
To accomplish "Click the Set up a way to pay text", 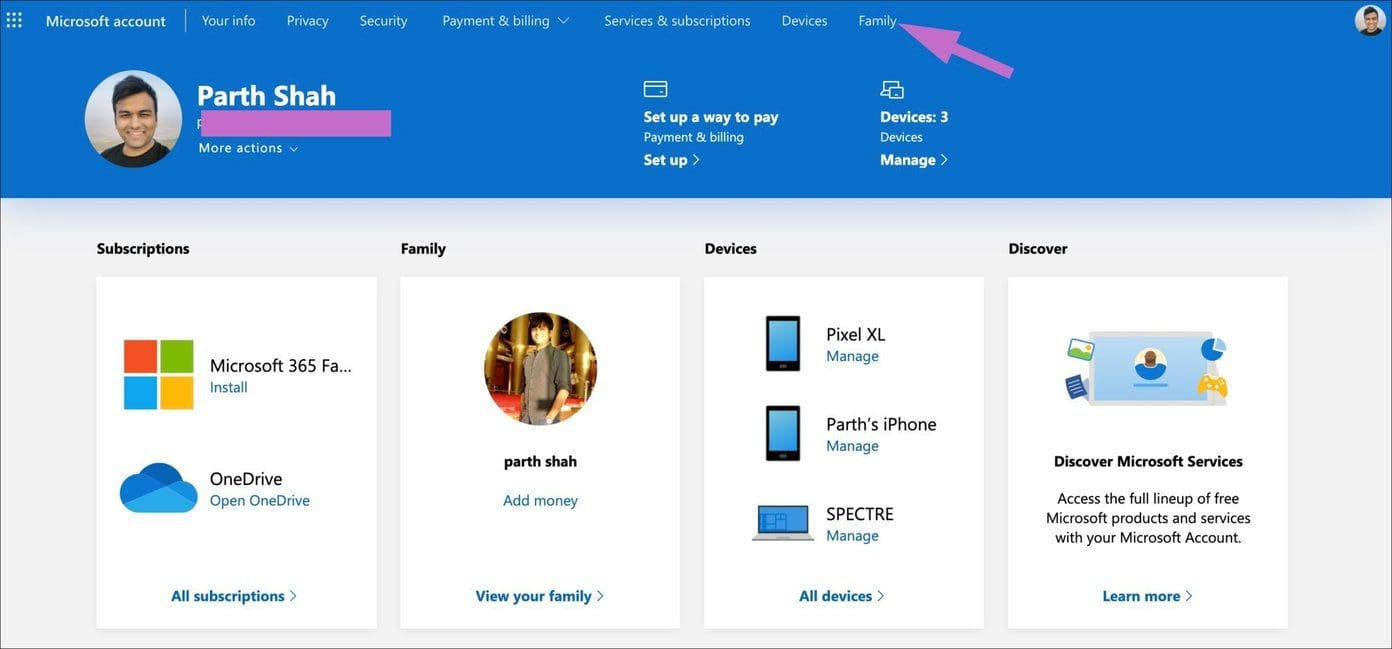I will (x=711, y=117).
